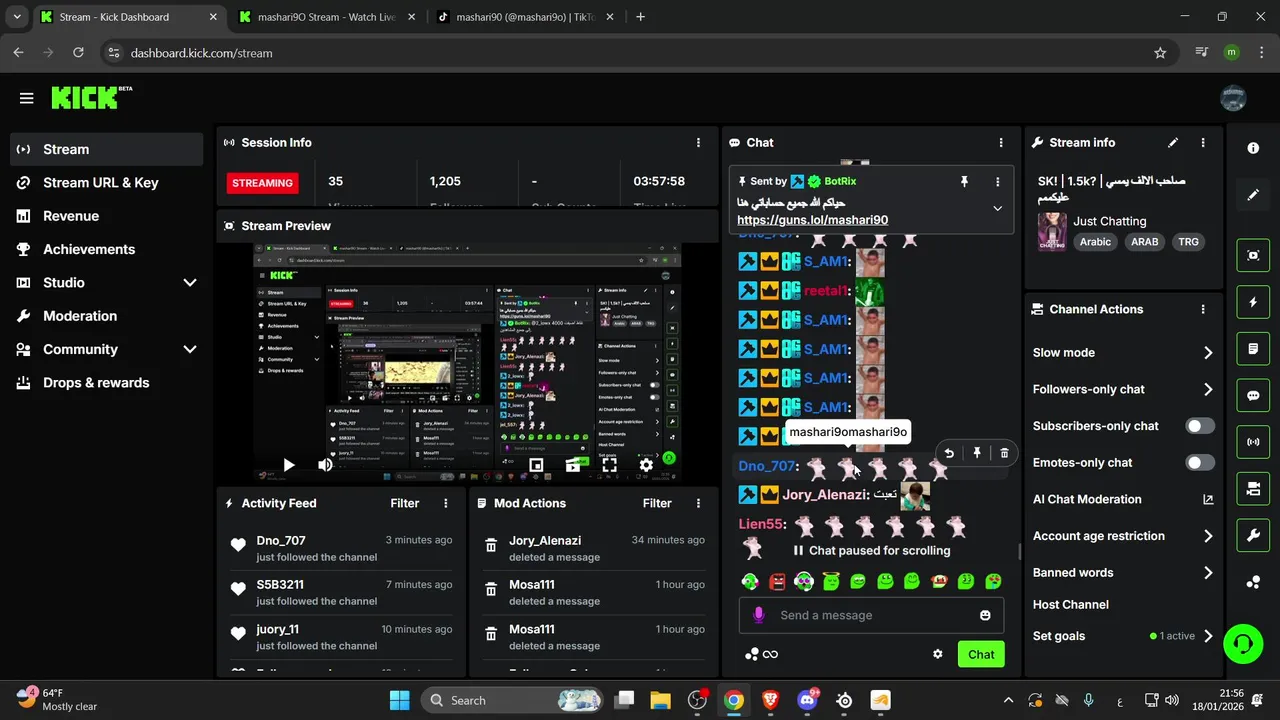The width and height of the screenshot is (1280, 720).
Task: Click the Send a message field
Action: click(x=871, y=615)
